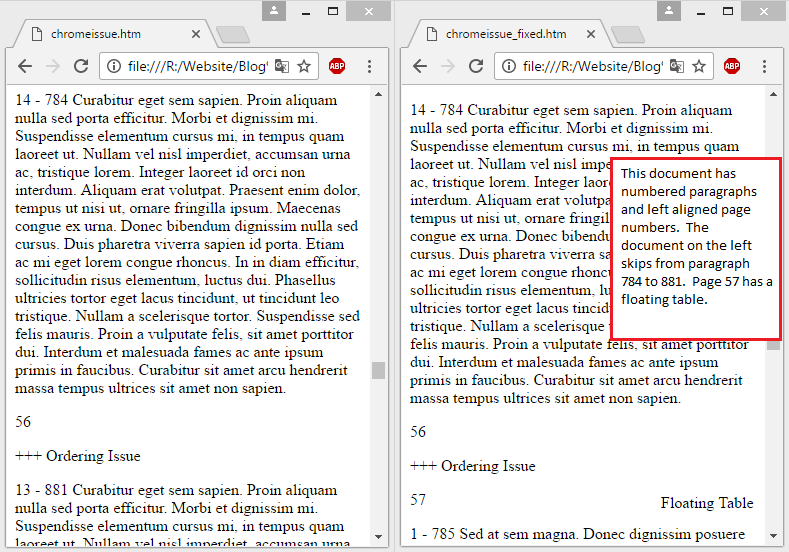Open a new tab in the right window
This screenshot has height=552, width=789.
pyautogui.click(x=627, y=35)
